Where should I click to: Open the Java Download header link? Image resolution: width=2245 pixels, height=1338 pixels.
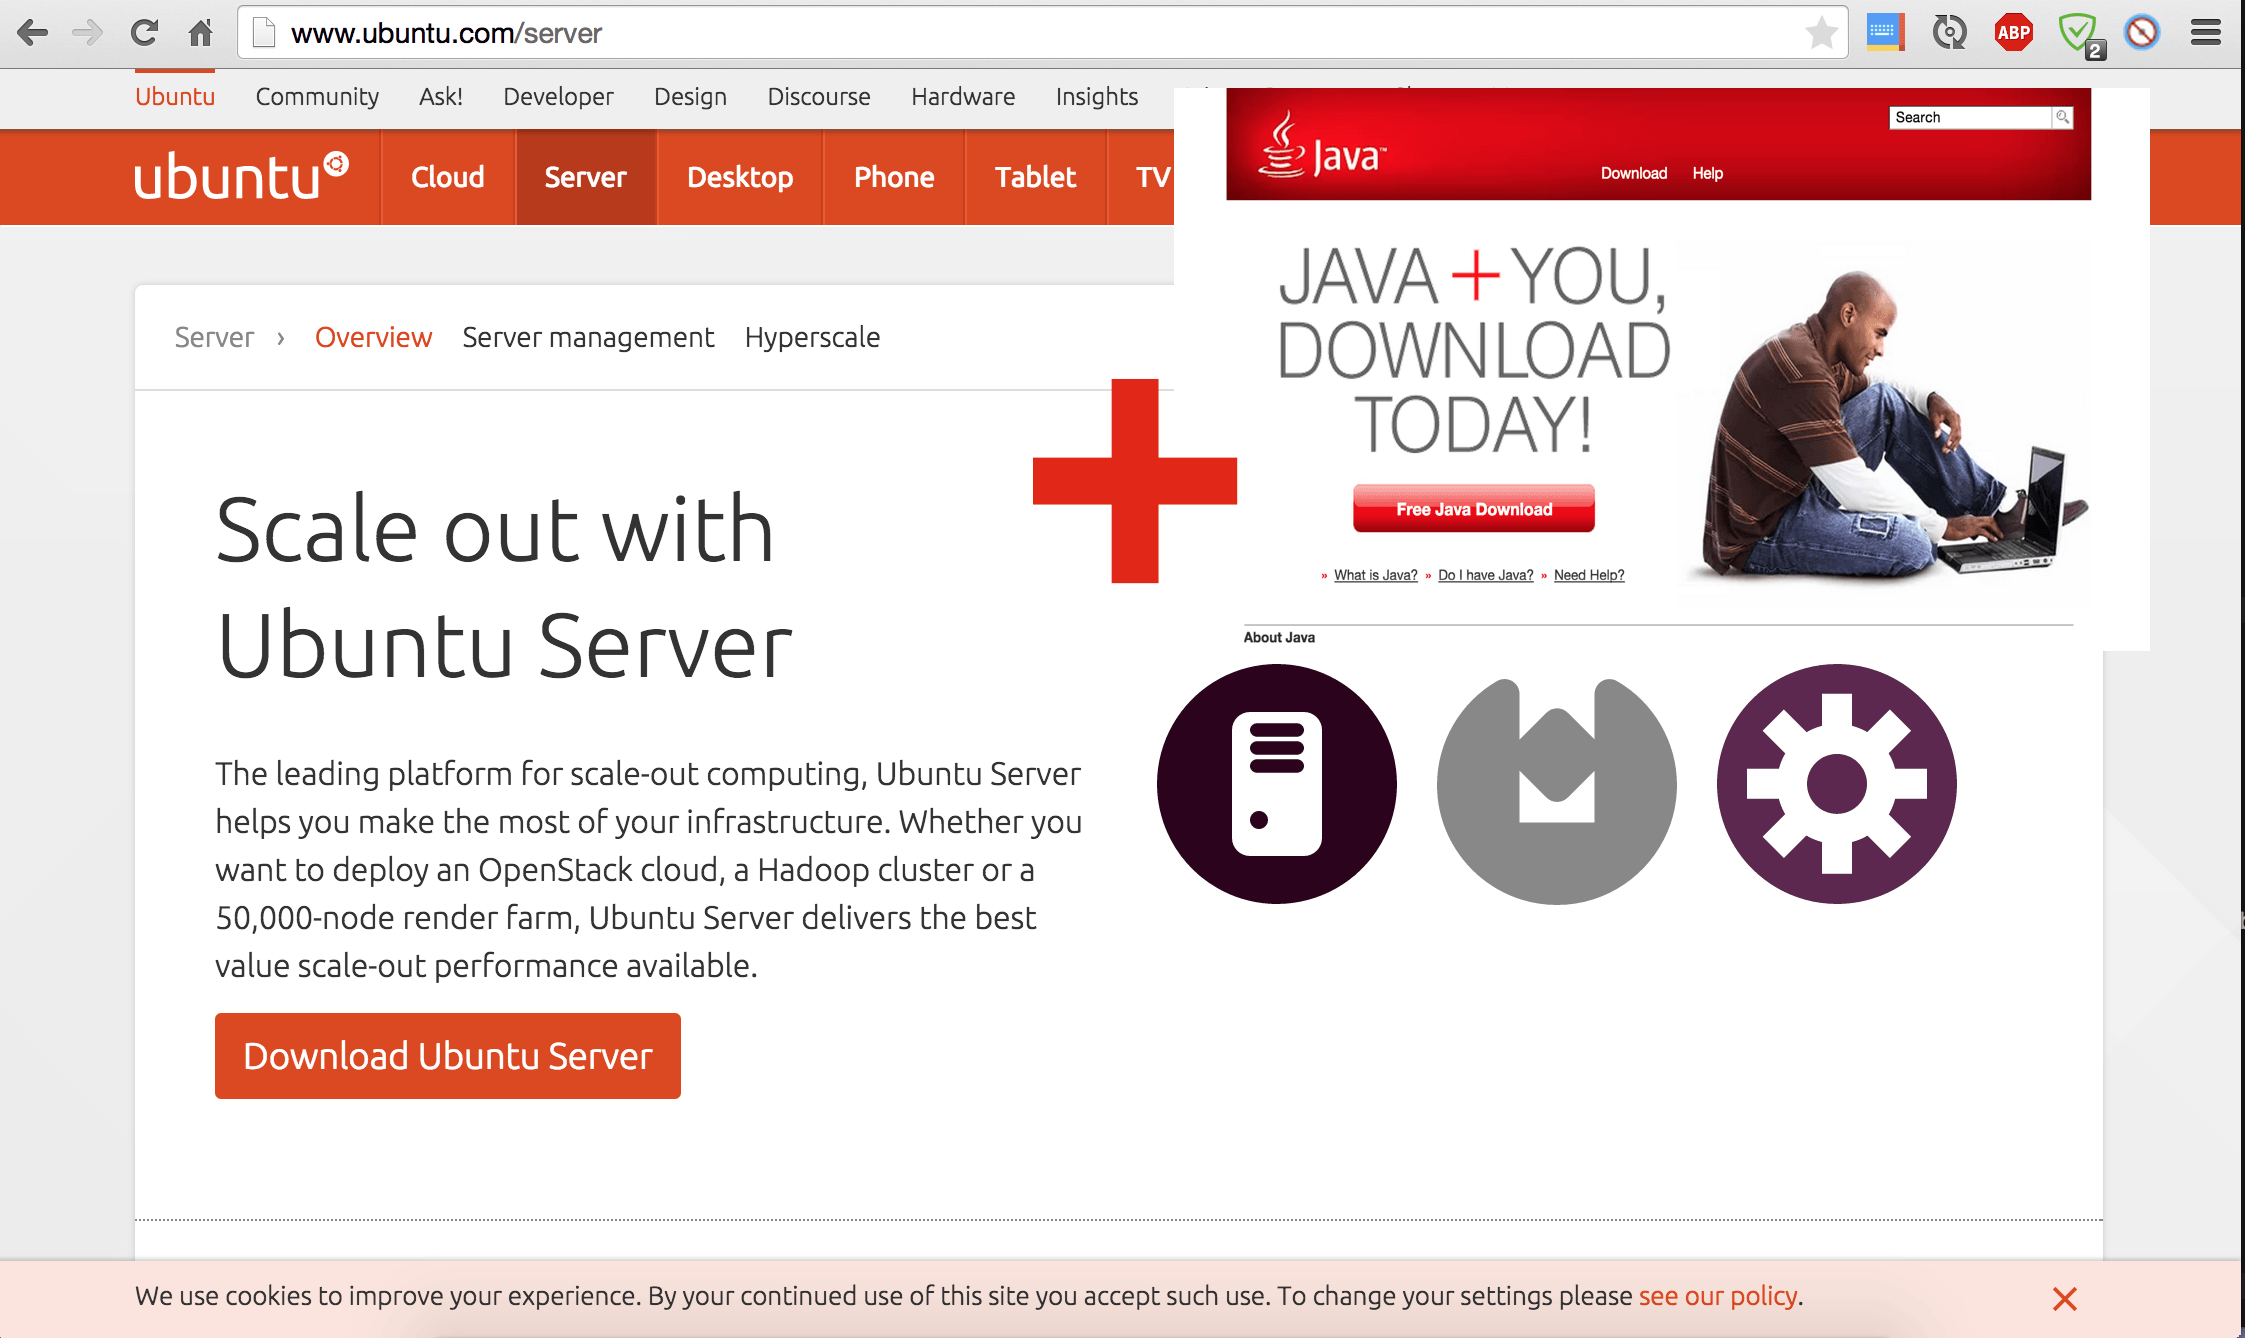tap(1634, 173)
